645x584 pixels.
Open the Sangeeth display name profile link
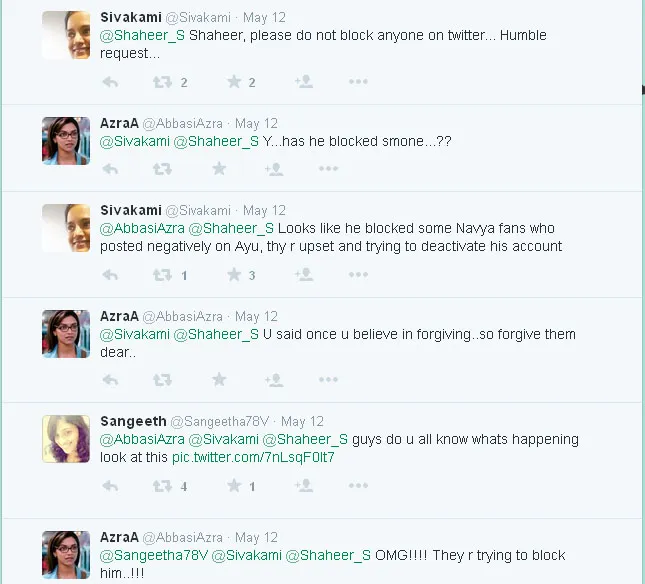pyautogui.click(x=133, y=422)
